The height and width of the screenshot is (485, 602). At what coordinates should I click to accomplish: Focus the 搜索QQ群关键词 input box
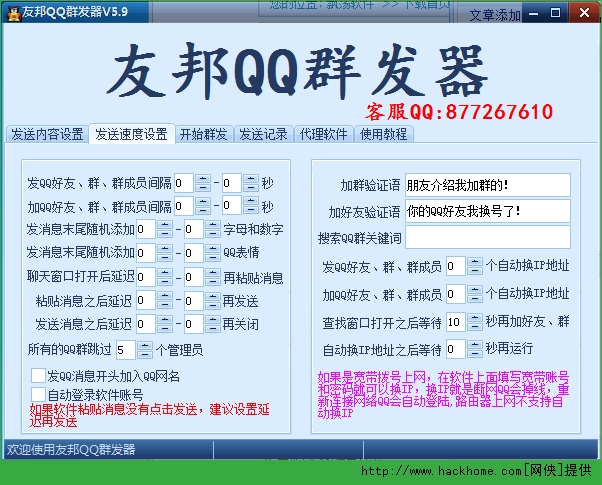click(488, 237)
